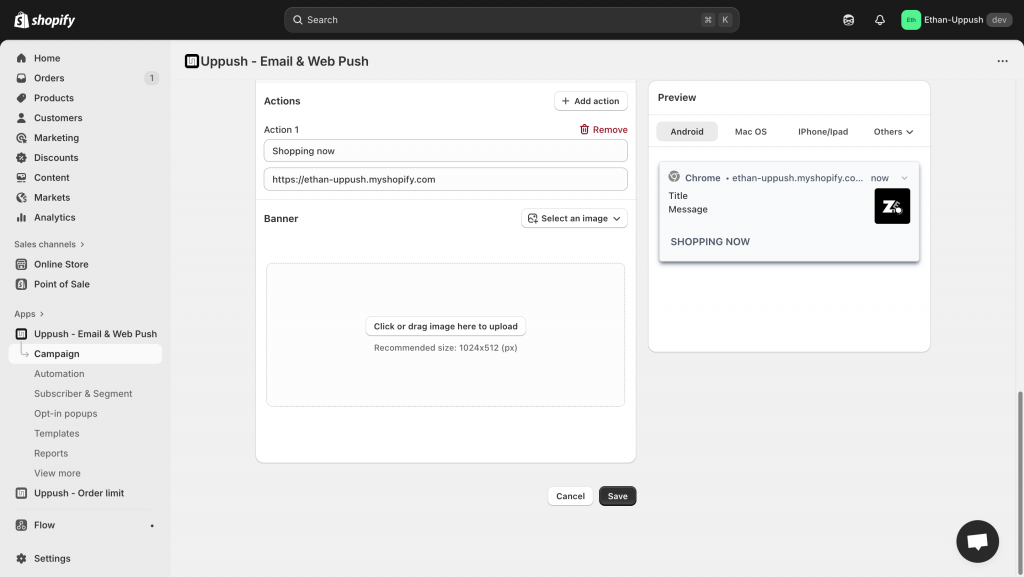1024x577 pixels.
Task: Open the chat support bubble
Action: click(x=977, y=541)
